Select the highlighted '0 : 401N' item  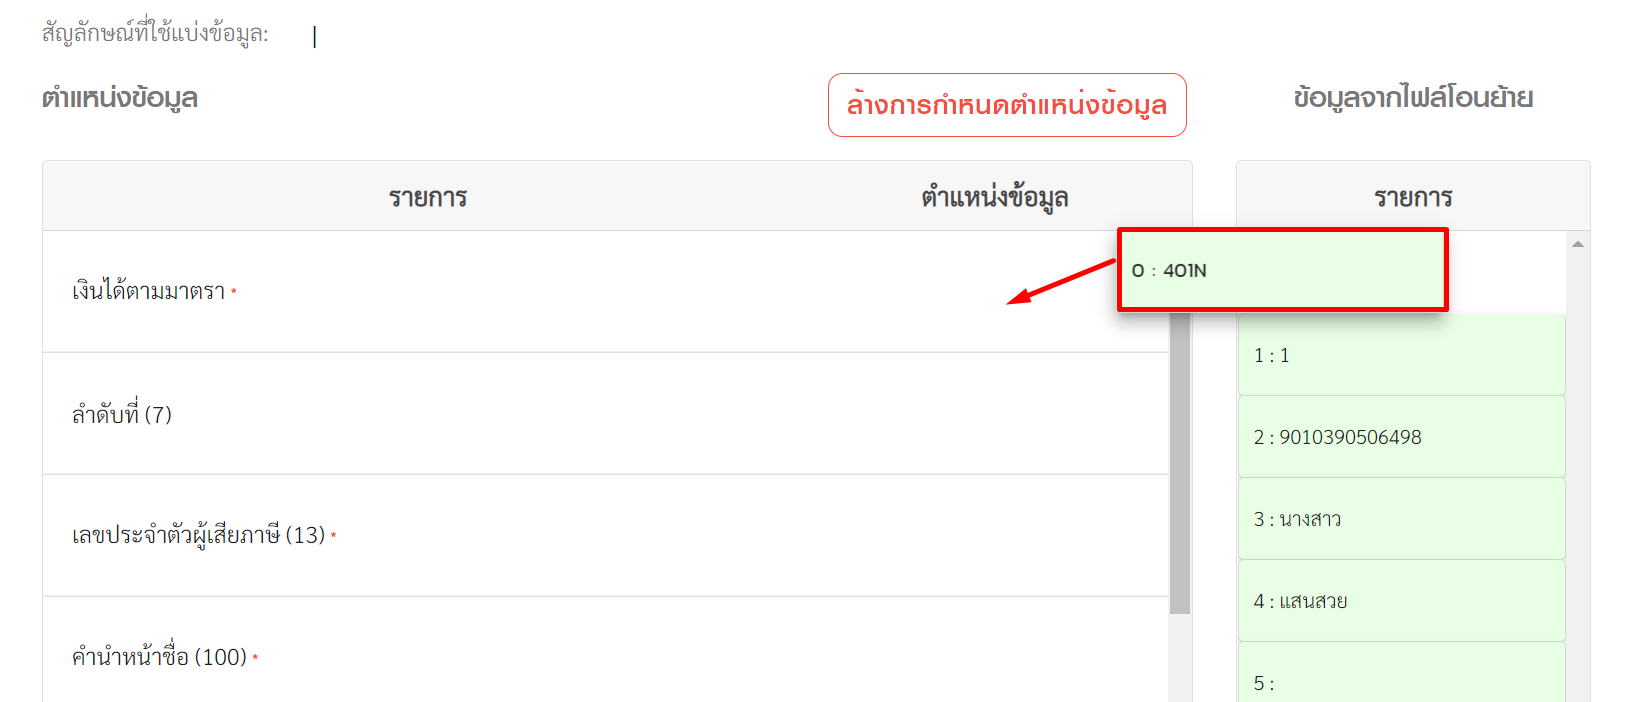1282,270
